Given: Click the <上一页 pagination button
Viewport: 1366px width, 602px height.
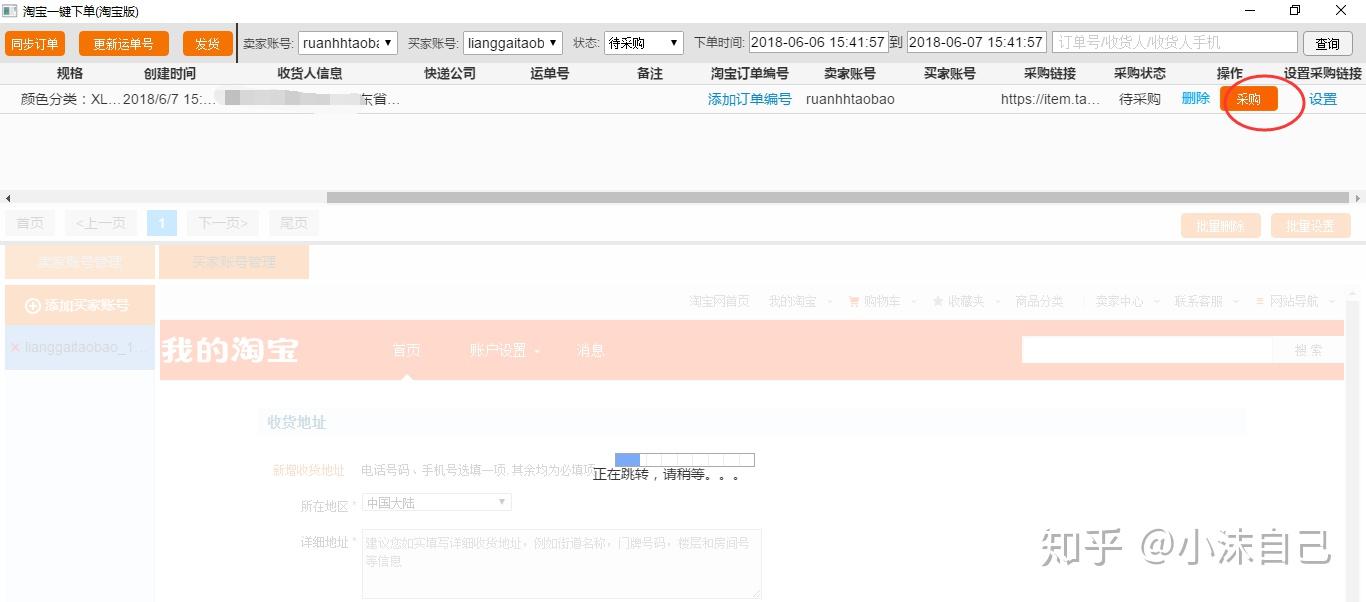Looking at the screenshot, I should coord(101,223).
